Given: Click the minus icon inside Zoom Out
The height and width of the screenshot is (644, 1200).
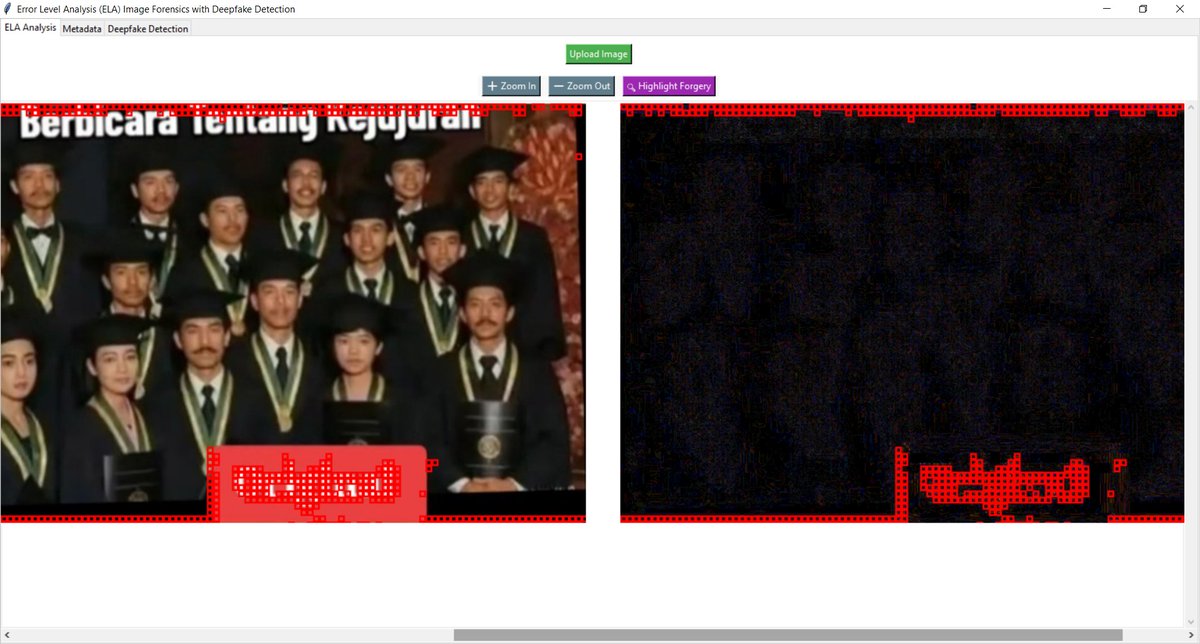Looking at the screenshot, I should pyautogui.click(x=559, y=86).
